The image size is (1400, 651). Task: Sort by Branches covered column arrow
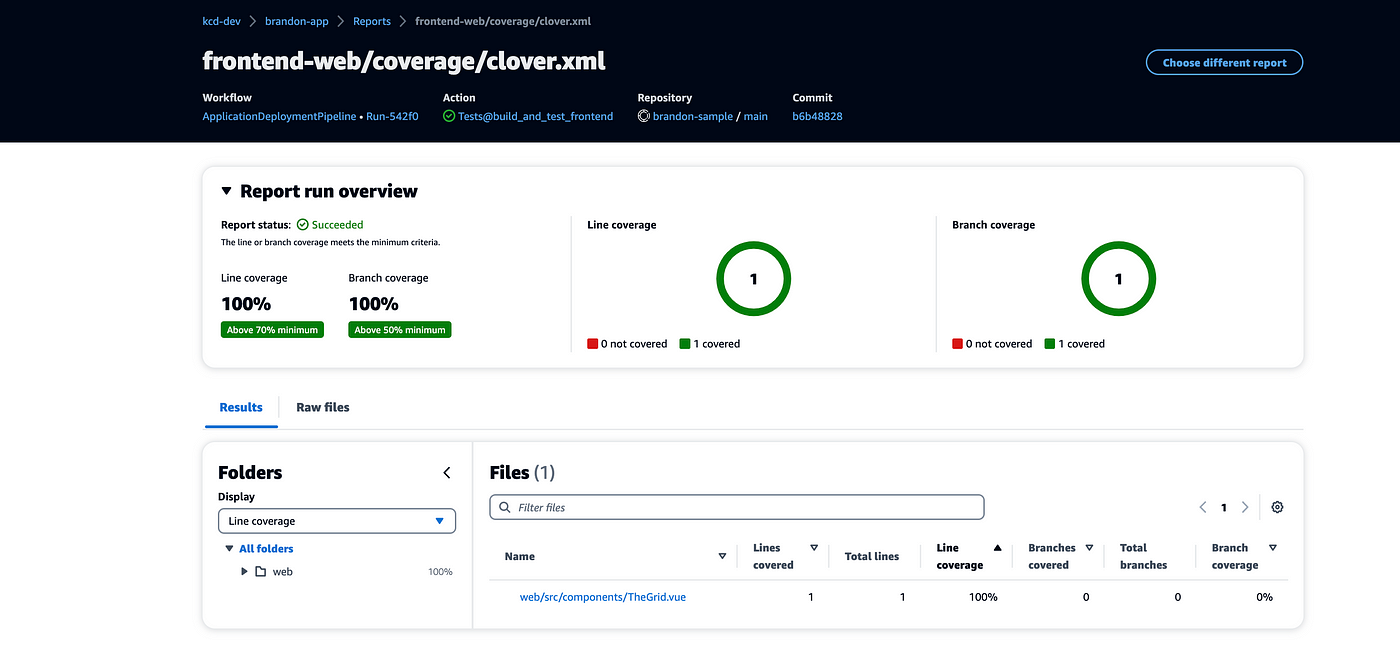click(1089, 548)
